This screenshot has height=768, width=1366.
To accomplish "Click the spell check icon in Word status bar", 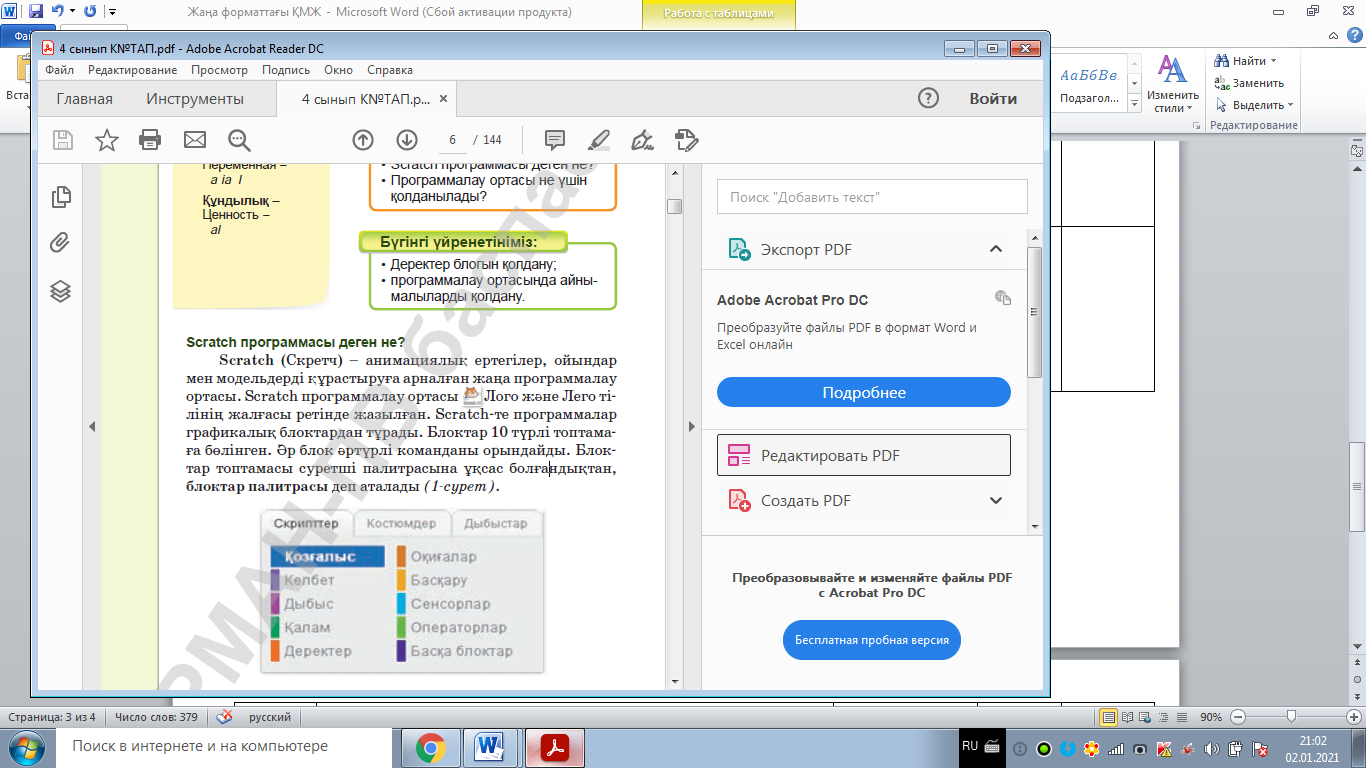I will pyautogui.click(x=225, y=717).
